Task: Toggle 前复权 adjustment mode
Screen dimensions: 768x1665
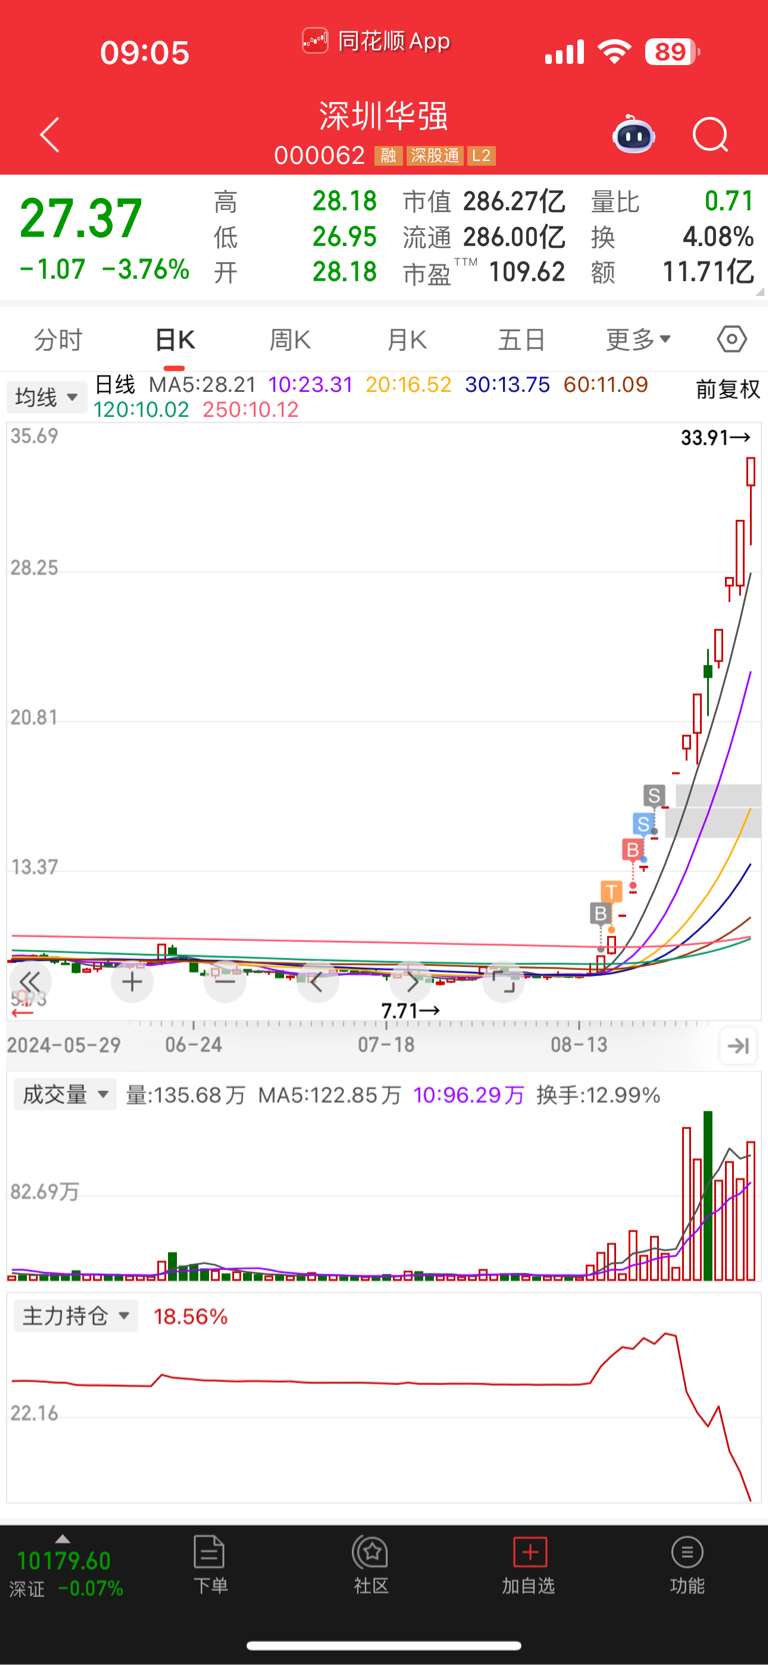Action: (x=728, y=390)
